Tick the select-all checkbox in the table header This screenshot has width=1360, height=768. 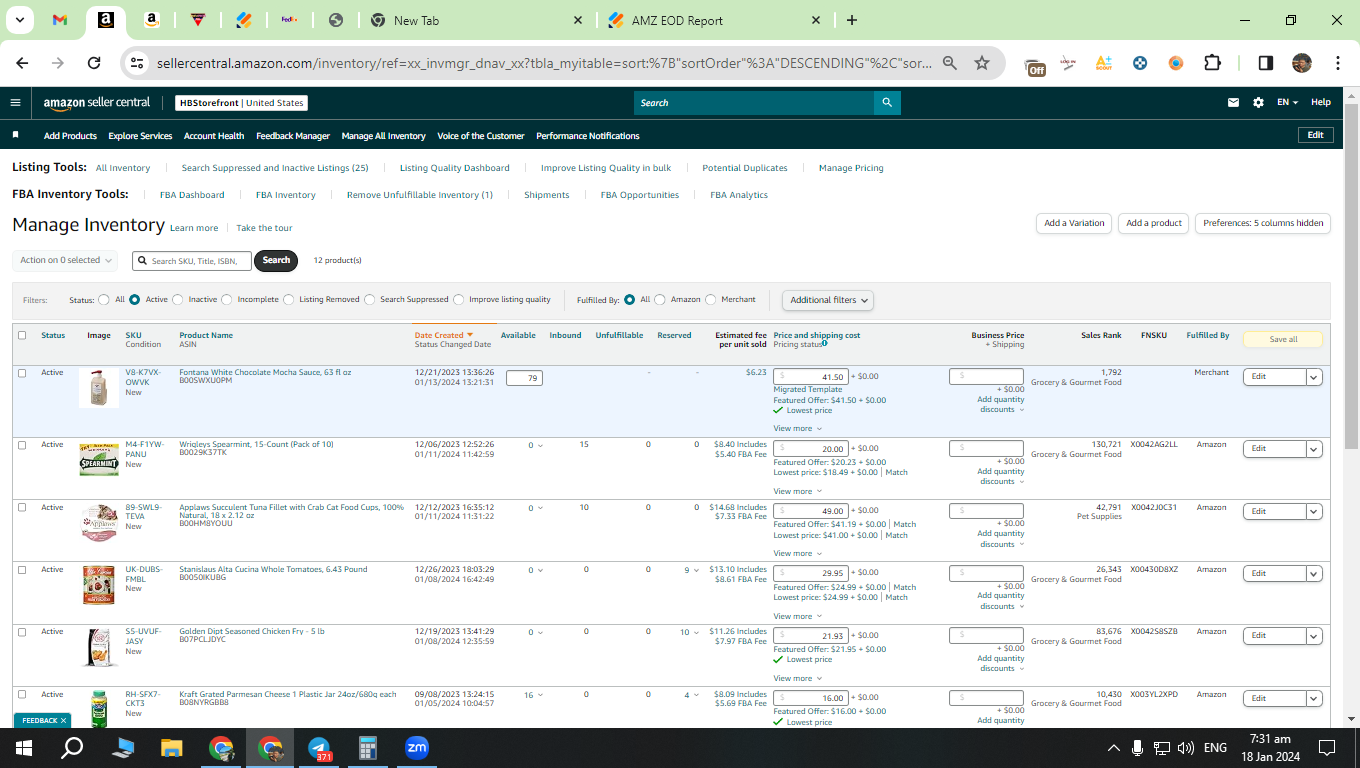(x=22, y=335)
